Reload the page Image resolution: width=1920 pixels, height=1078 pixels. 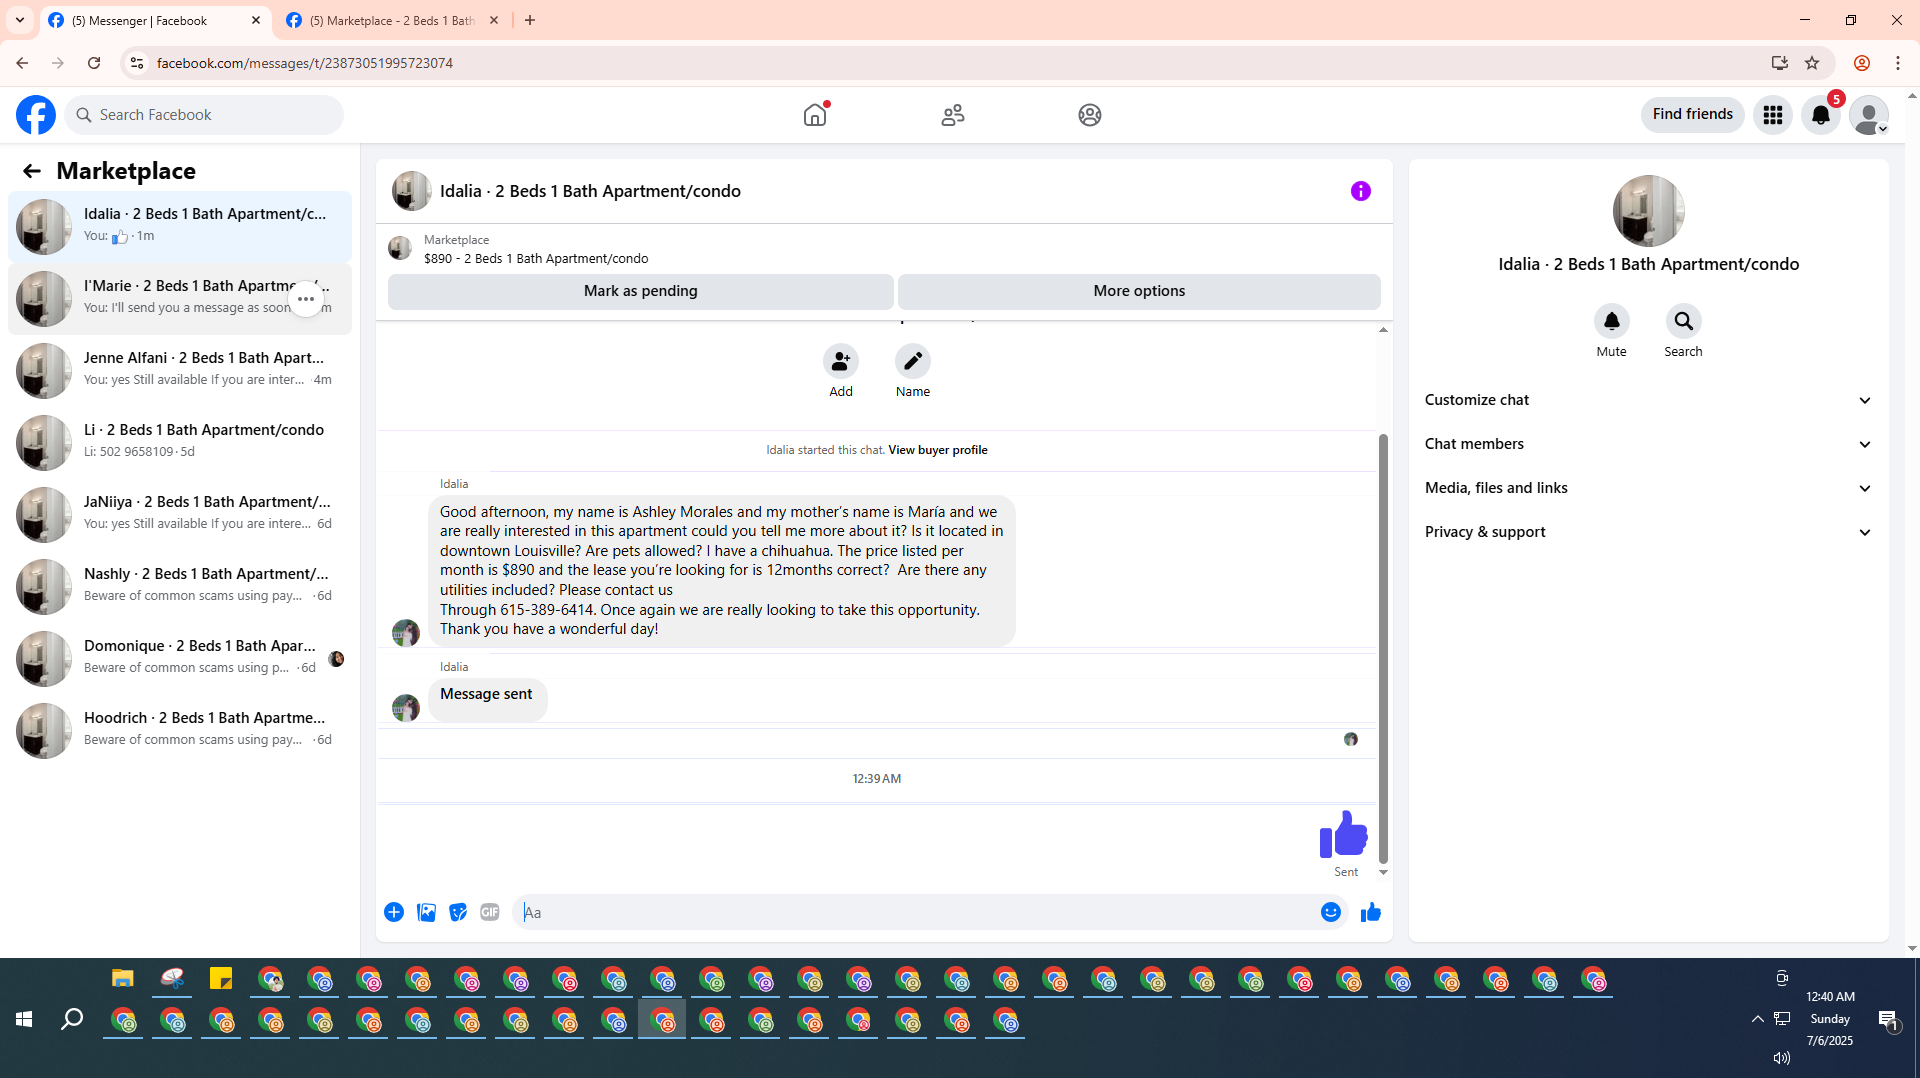tap(94, 63)
